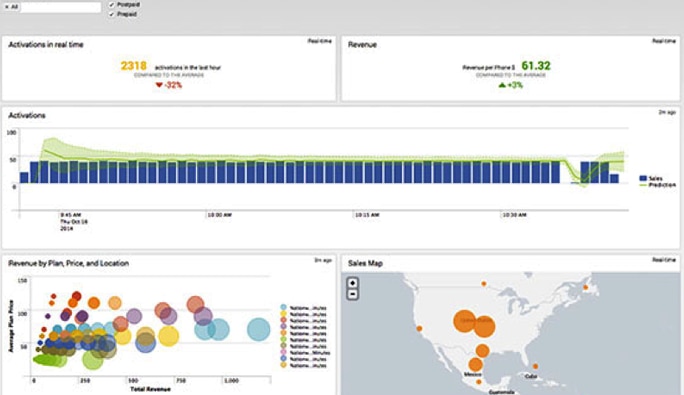This screenshot has height=395, width=684.
Task: Click the Activations in real time title
Action: click(46, 45)
